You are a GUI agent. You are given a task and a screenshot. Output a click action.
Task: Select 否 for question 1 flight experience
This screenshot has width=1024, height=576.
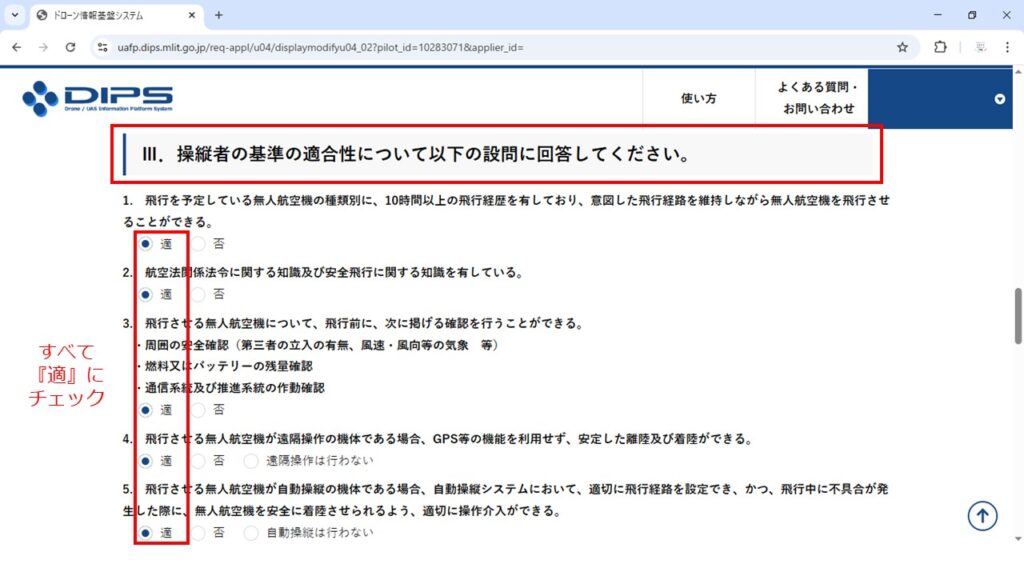coord(199,243)
